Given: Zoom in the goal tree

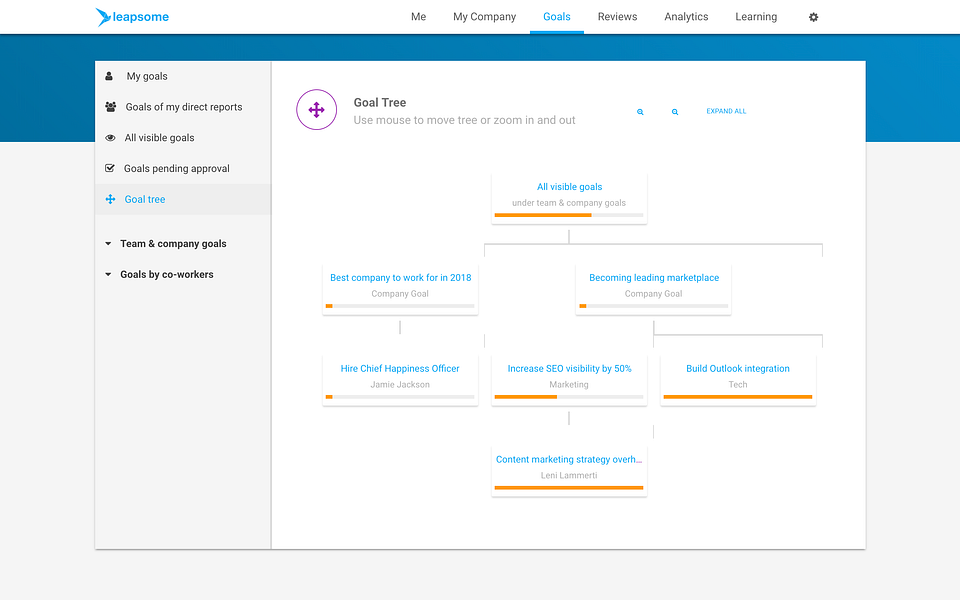Looking at the screenshot, I should point(675,111).
